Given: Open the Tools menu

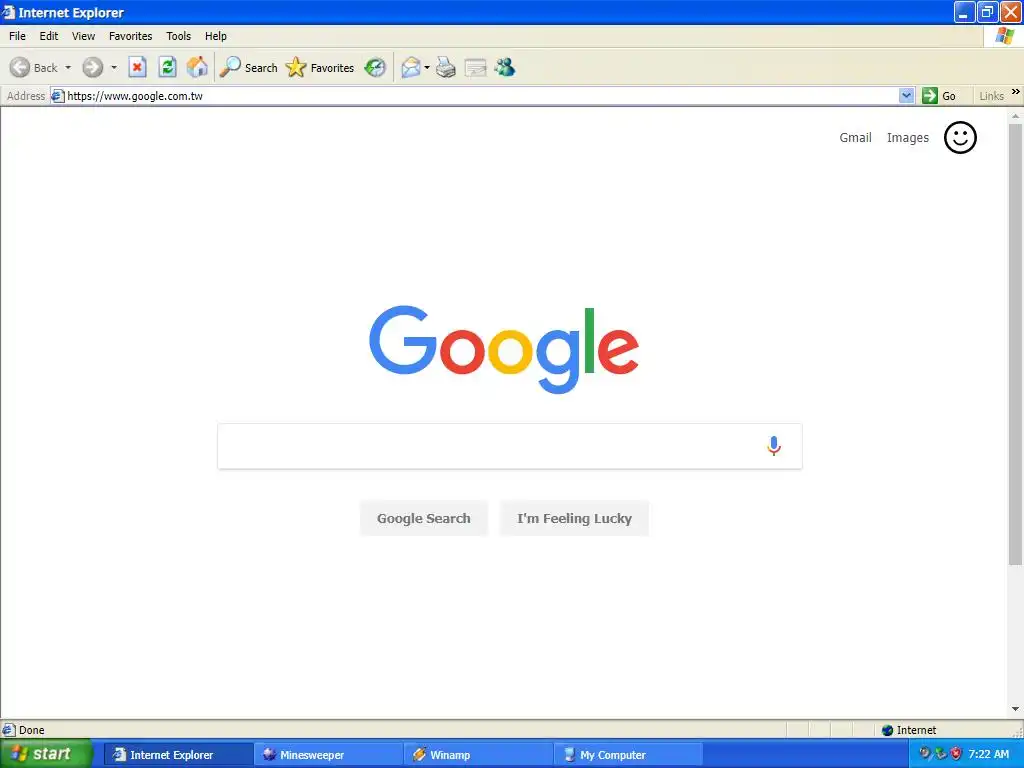Looking at the screenshot, I should click(x=178, y=36).
